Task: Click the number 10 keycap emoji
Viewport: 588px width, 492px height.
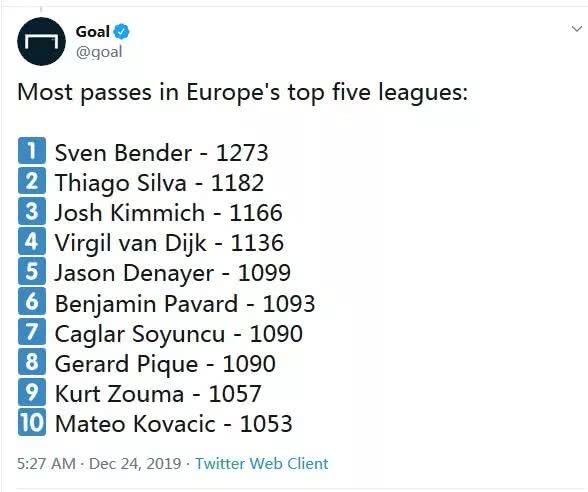Action: (32, 422)
